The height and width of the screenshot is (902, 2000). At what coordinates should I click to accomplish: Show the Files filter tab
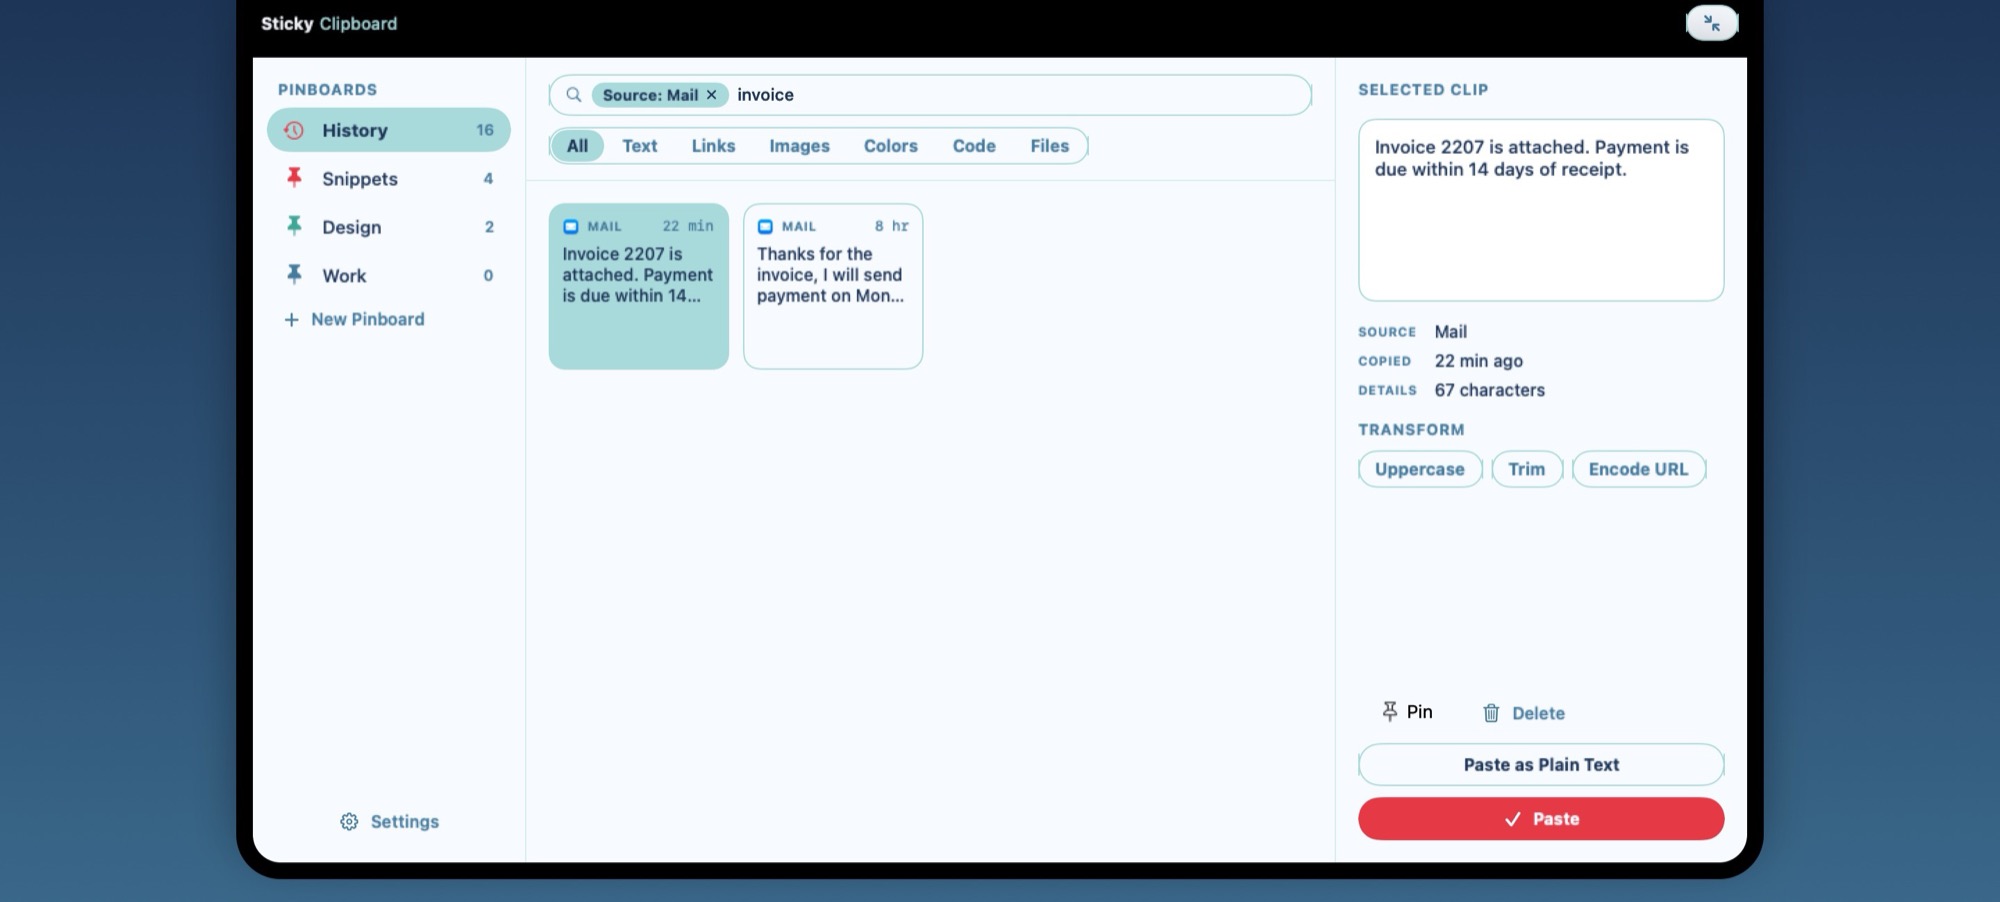[1050, 146]
